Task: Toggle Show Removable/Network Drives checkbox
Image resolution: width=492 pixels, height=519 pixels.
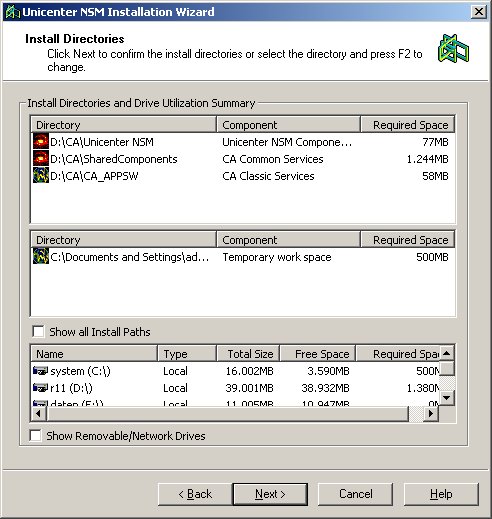Action: point(35,436)
